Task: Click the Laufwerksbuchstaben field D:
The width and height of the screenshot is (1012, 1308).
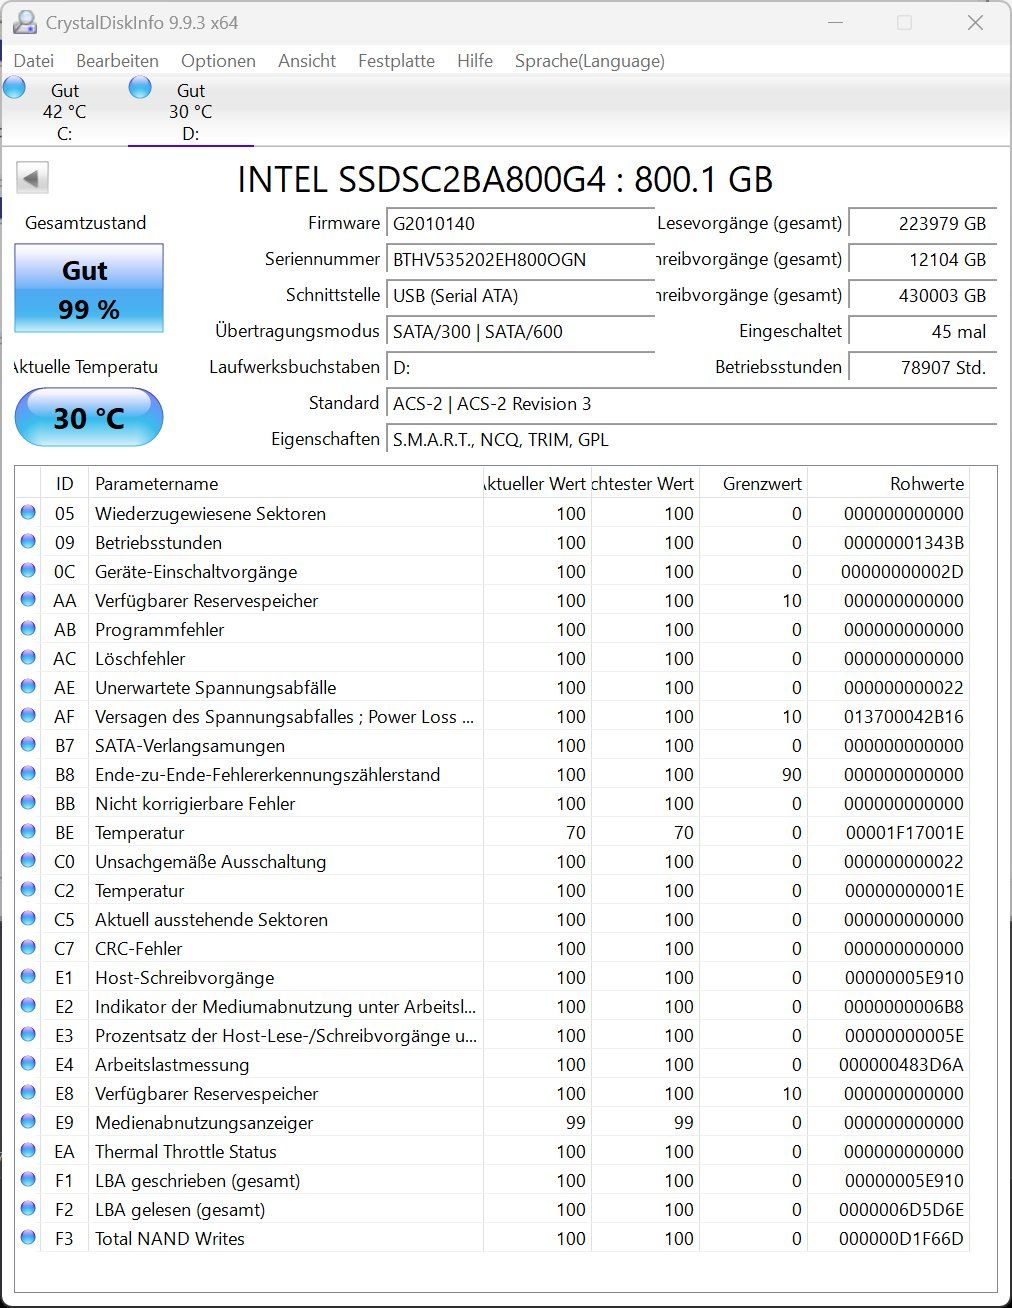Action: (520, 368)
